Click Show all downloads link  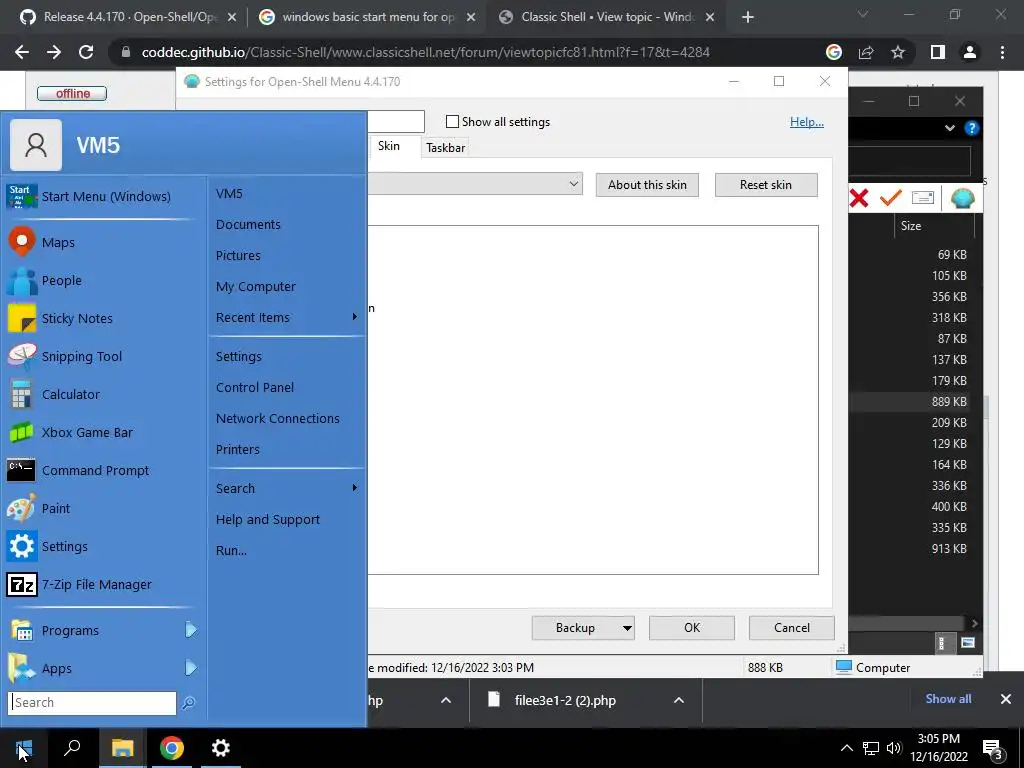[x=948, y=699]
